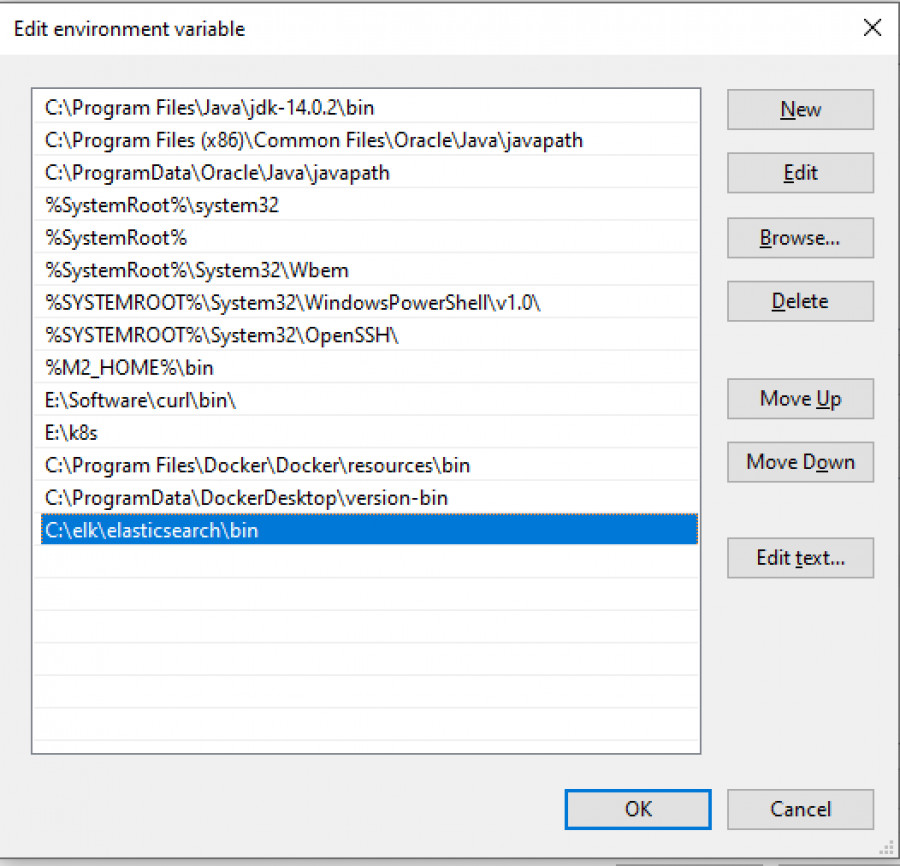
Task: Delete the selected path entry
Action: [800, 301]
